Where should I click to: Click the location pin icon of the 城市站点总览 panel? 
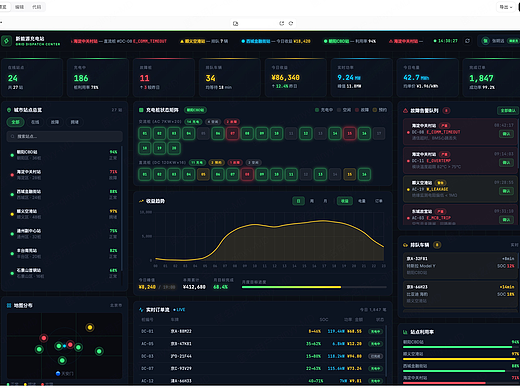(9, 110)
